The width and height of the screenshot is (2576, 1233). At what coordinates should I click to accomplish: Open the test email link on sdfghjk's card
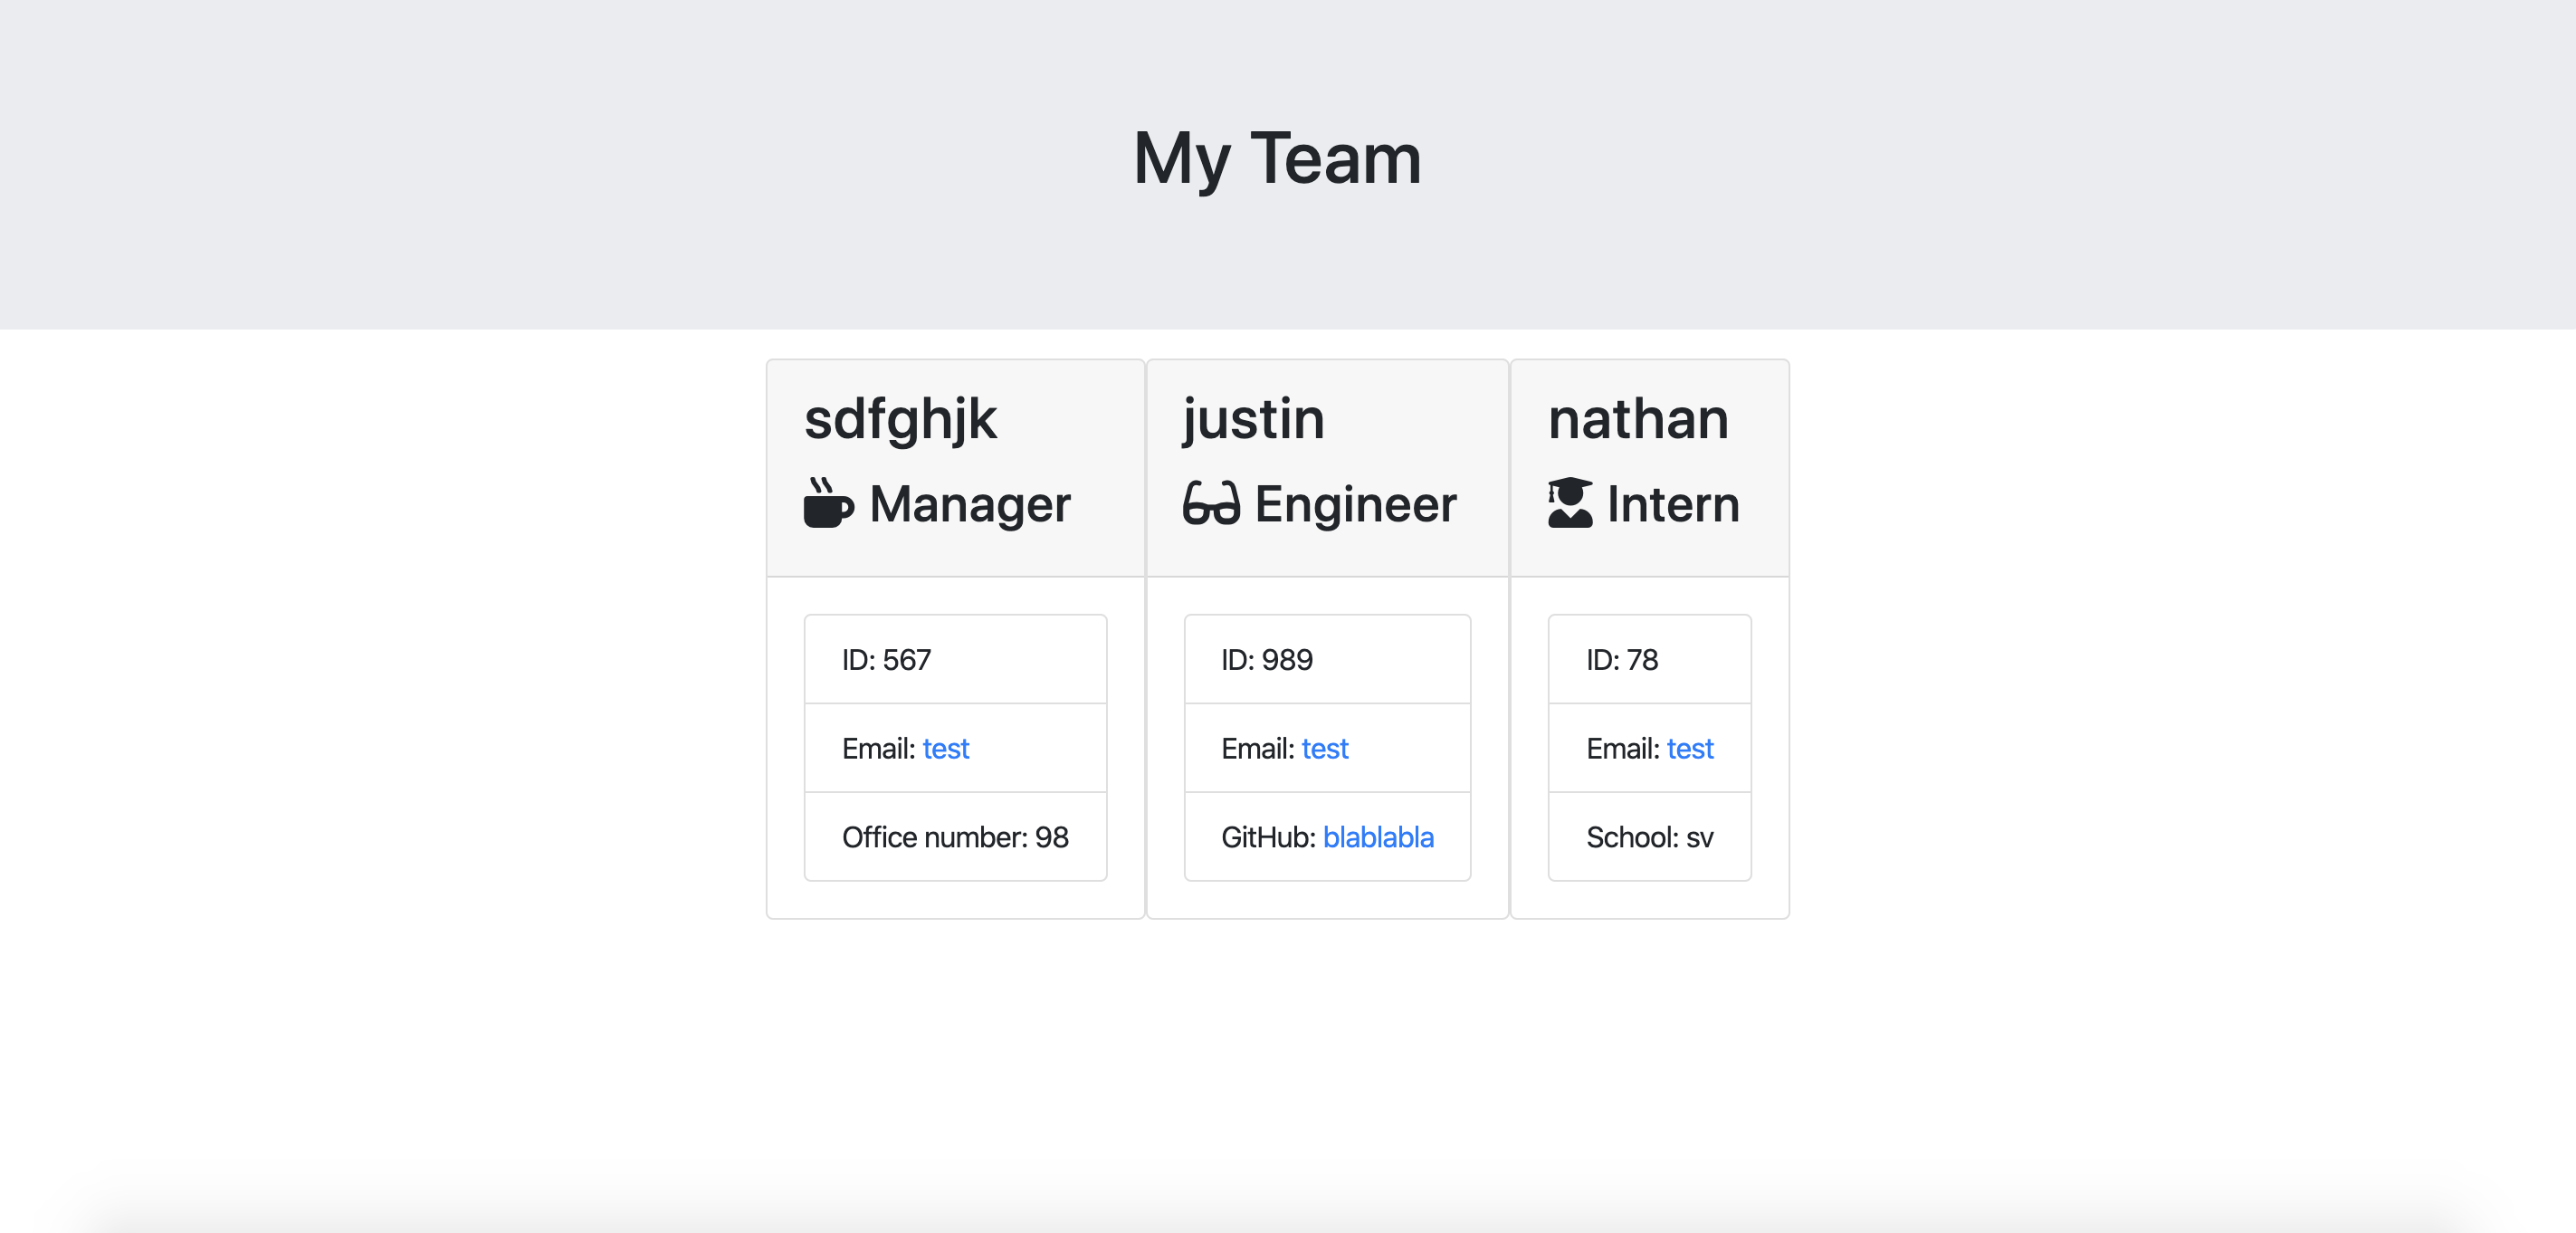point(946,748)
